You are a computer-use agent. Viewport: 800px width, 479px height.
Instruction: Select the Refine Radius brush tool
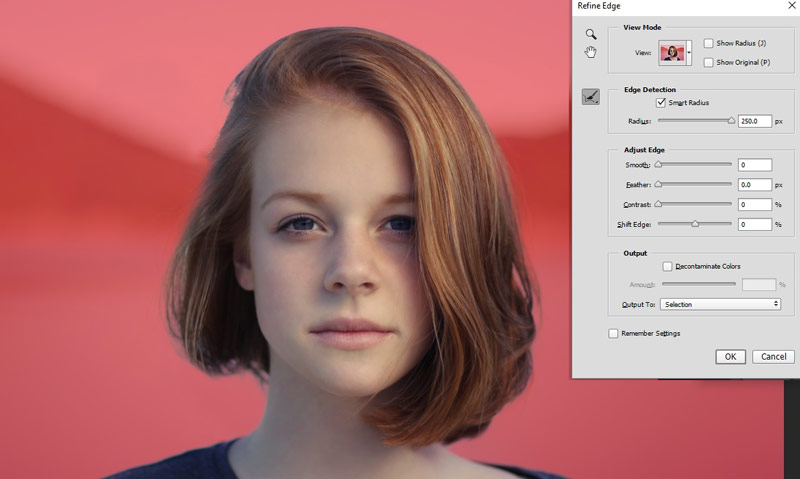[x=591, y=96]
